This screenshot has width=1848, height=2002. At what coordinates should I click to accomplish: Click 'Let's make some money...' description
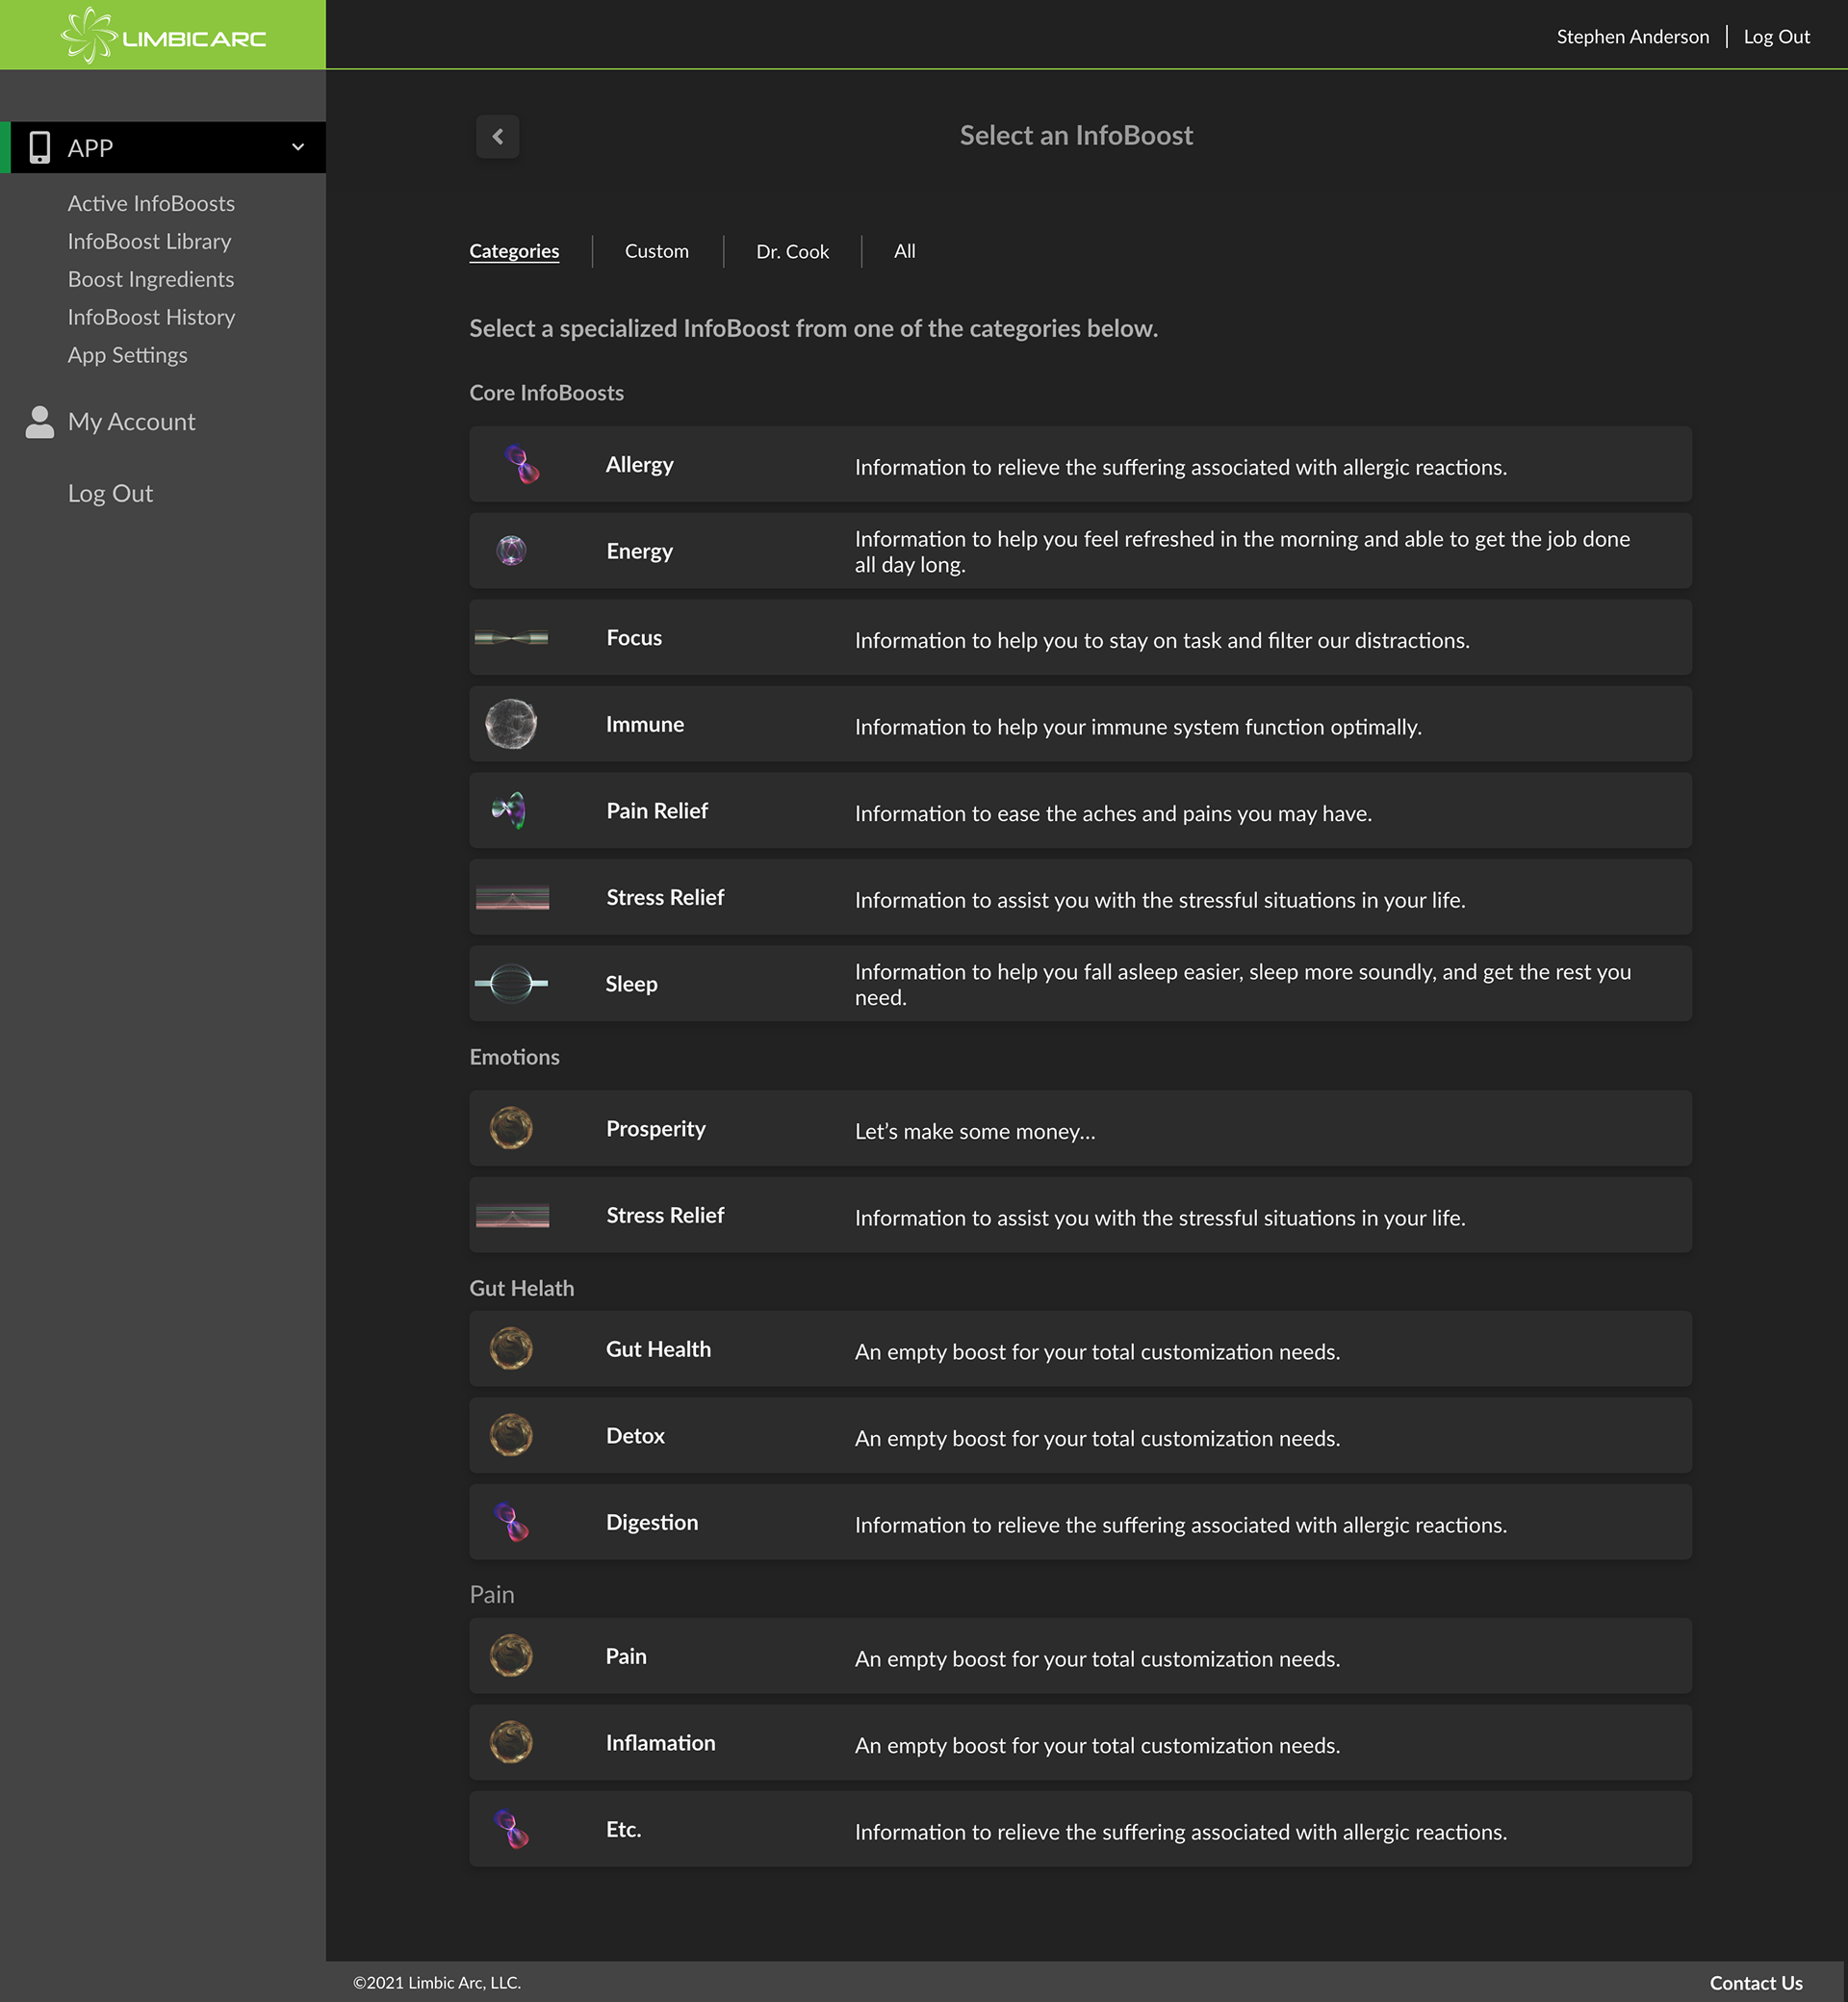pyautogui.click(x=975, y=1131)
